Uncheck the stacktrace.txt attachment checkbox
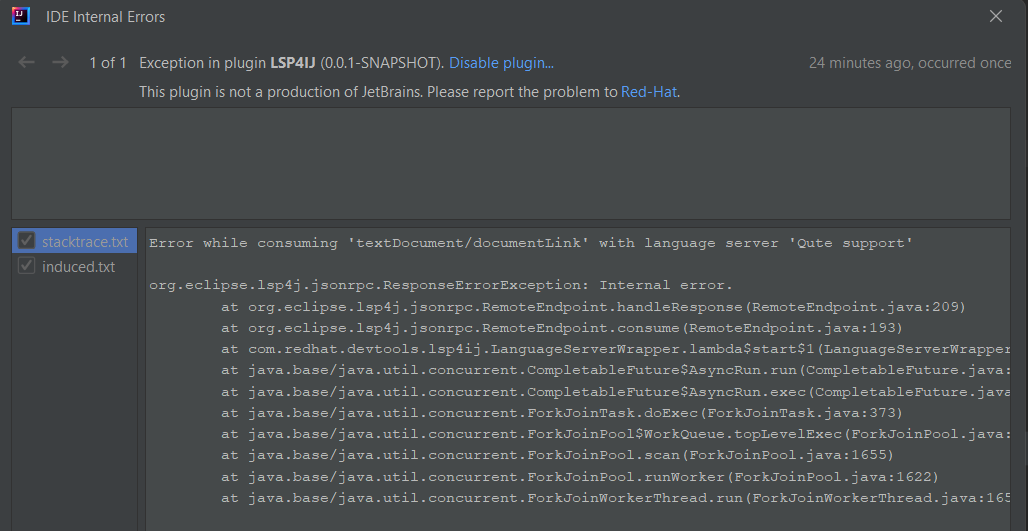Image resolution: width=1028 pixels, height=531 pixels. coord(26,241)
